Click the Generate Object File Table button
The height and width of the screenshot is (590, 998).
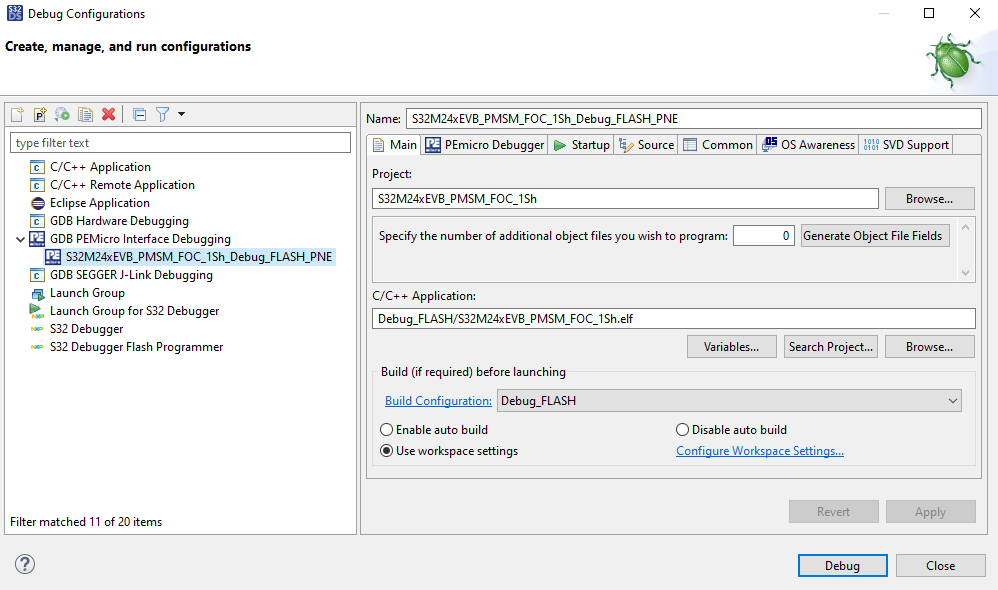874,235
